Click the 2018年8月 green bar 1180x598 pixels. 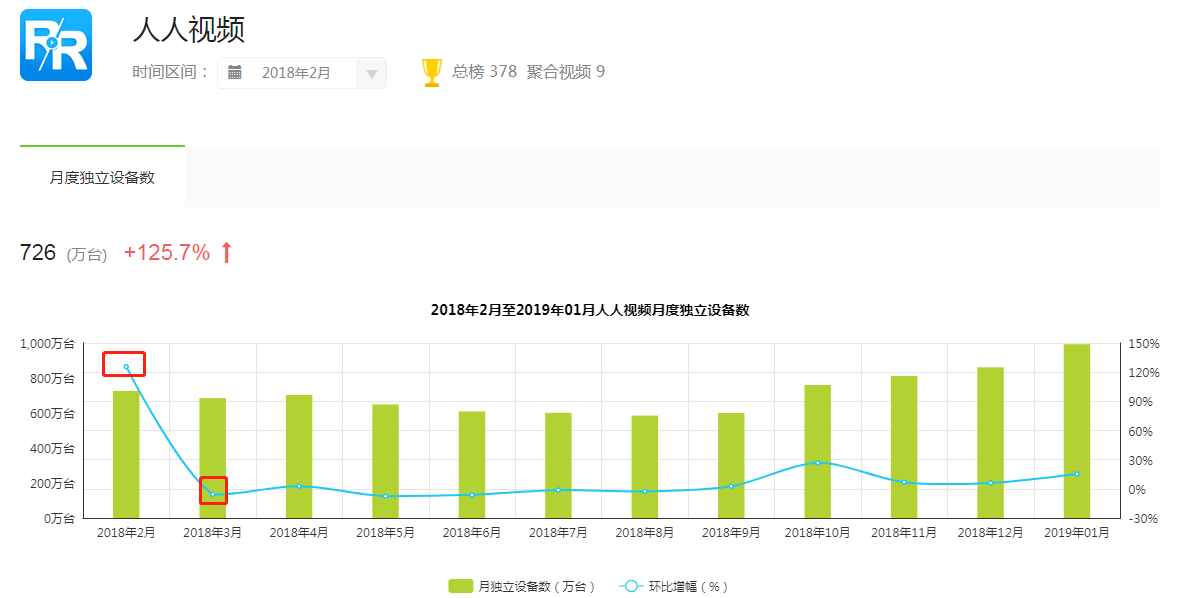click(x=644, y=466)
